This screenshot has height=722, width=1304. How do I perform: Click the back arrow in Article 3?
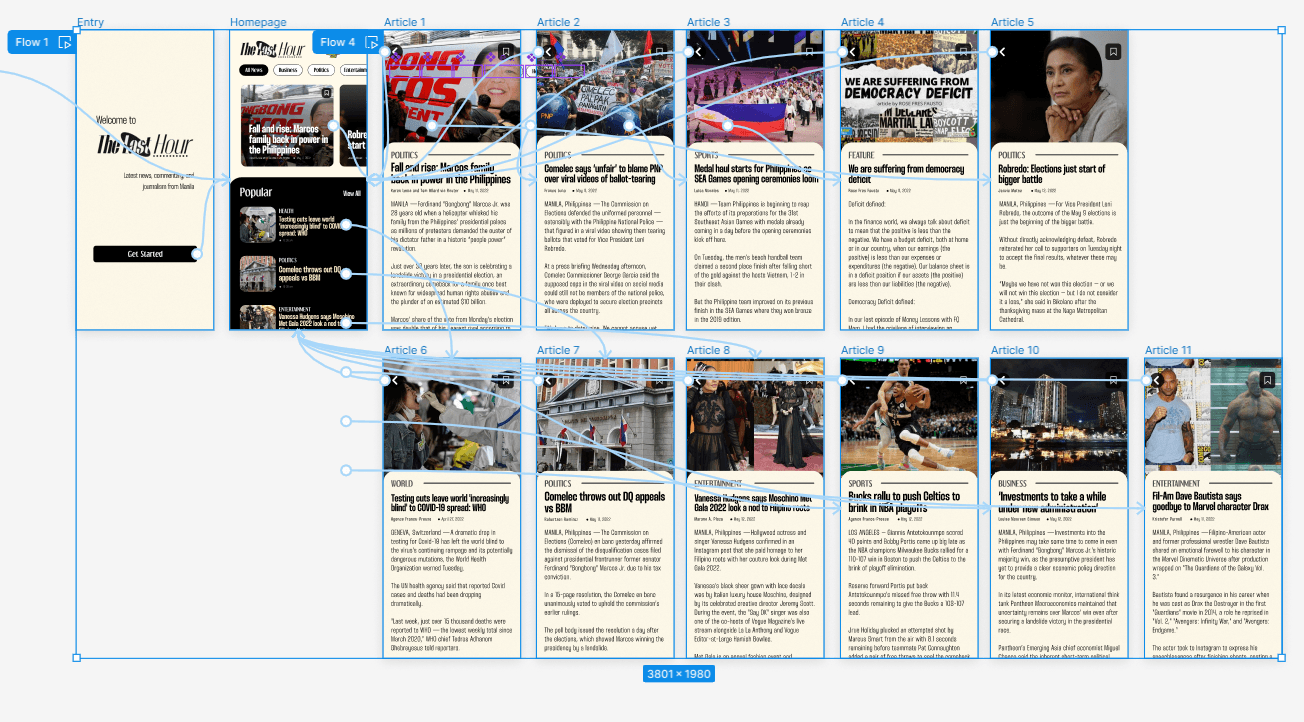pyautogui.click(x=698, y=51)
